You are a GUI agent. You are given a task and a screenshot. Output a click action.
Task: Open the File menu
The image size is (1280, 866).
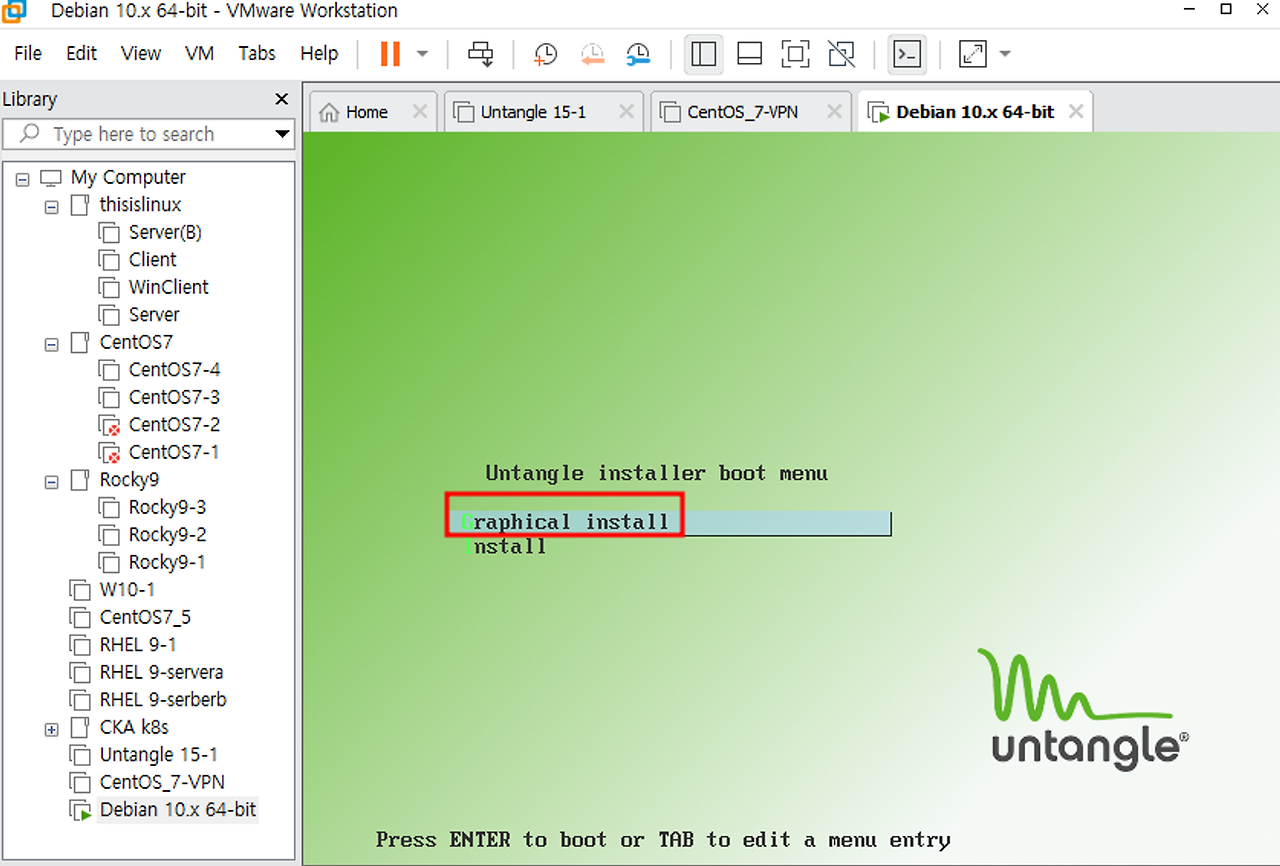click(x=28, y=54)
